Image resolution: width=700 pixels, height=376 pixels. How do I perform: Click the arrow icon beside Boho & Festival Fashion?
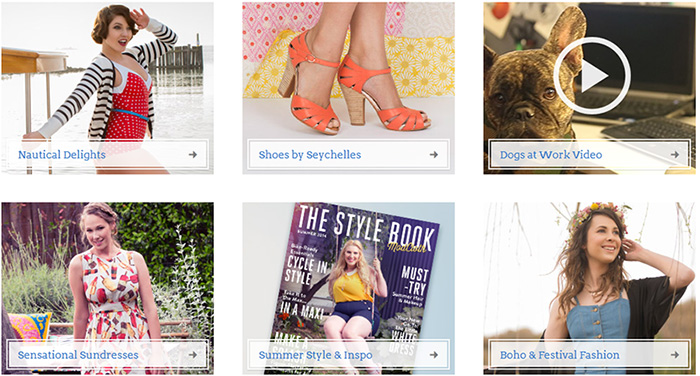point(675,355)
